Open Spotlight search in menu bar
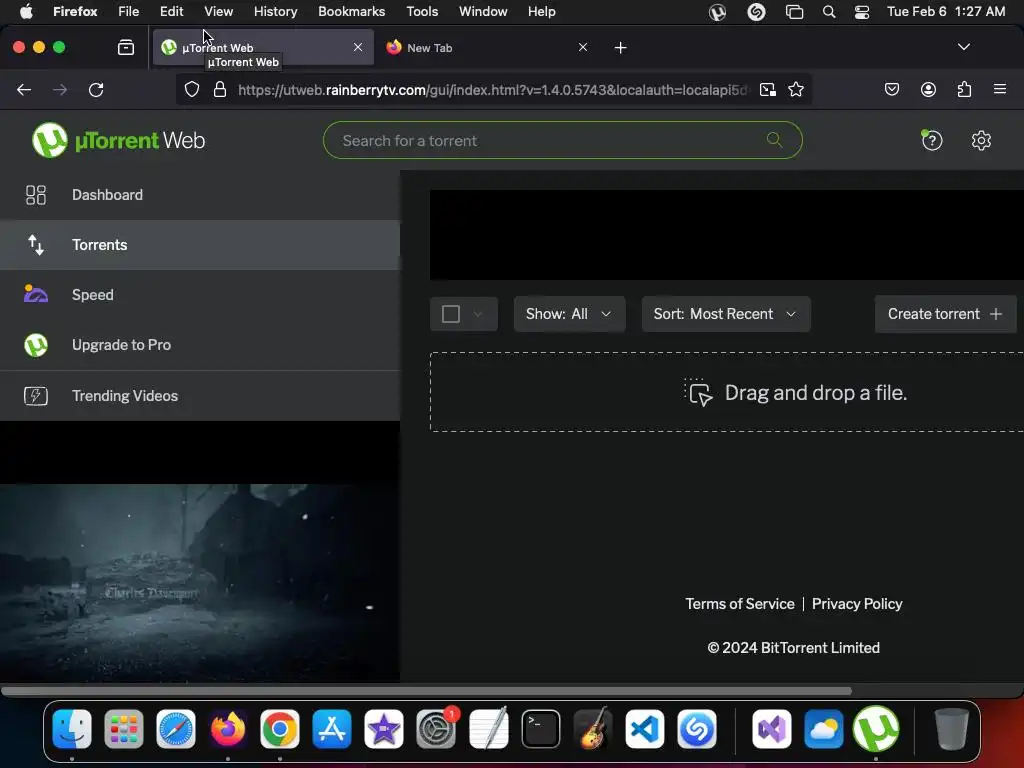Image resolution: width=1024 pixels, height=768 pixels. 828,12
